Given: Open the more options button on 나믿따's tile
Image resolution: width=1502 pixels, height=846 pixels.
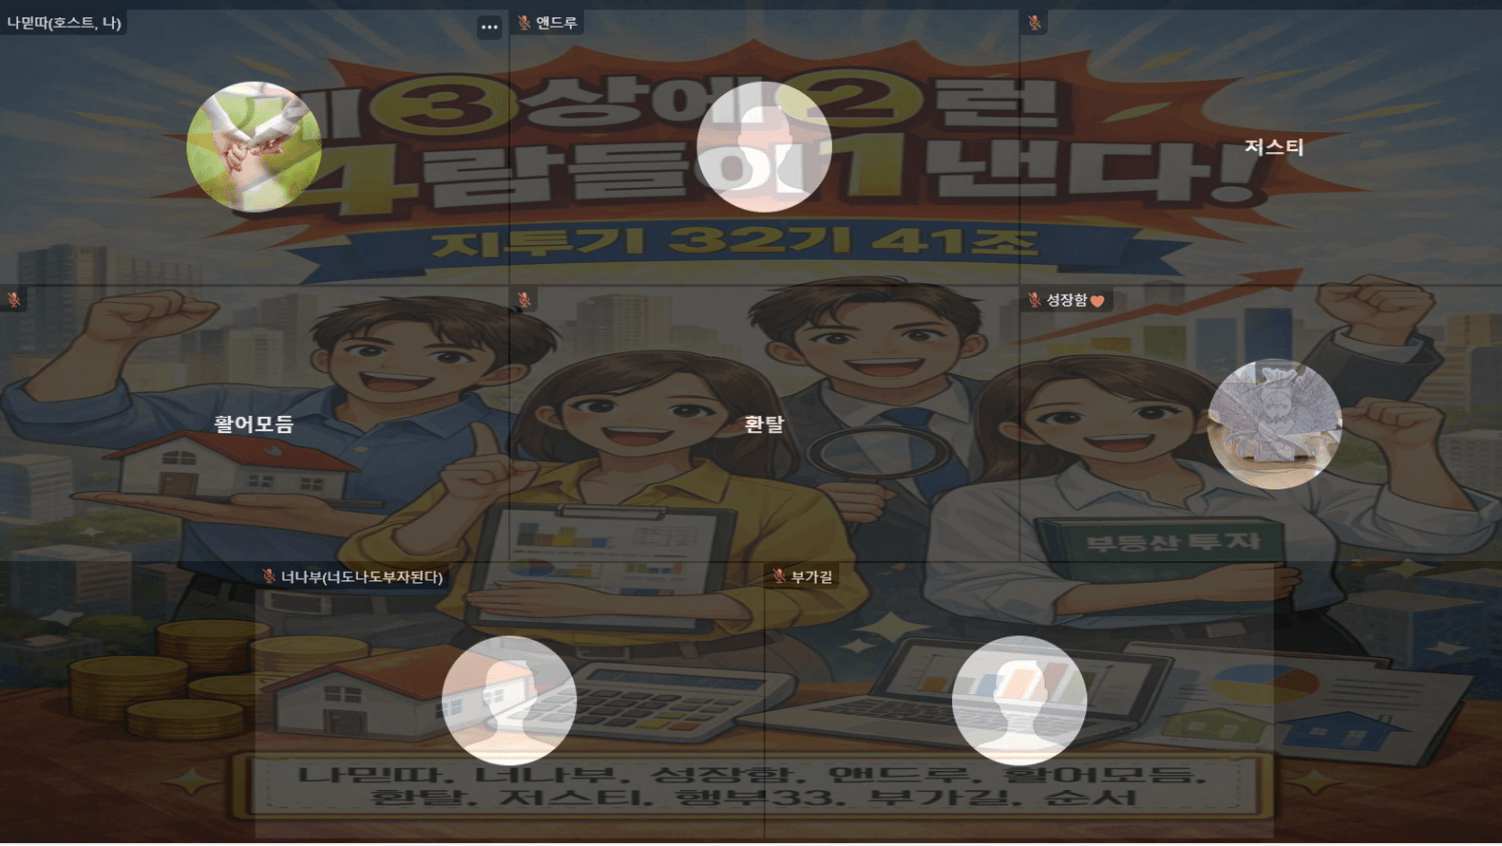Looking at the screenshot, I should click(x=489, y=27).
